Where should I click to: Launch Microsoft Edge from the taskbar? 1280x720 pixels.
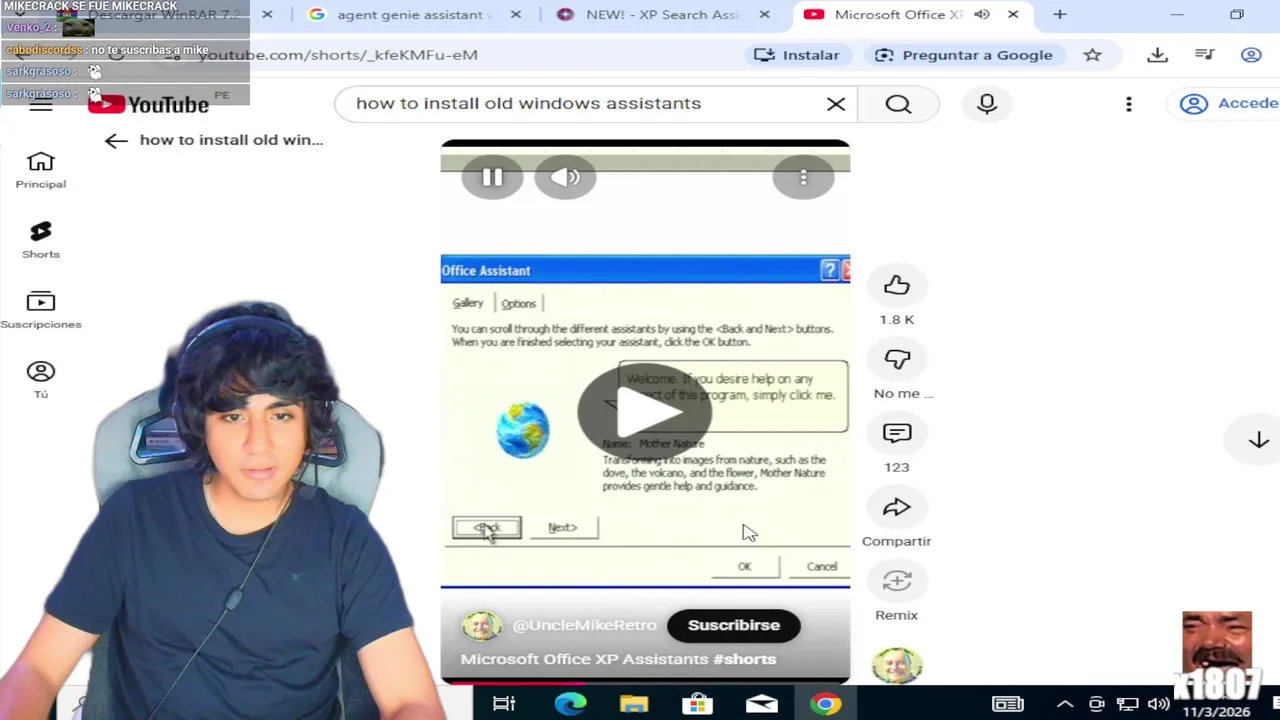570,704
